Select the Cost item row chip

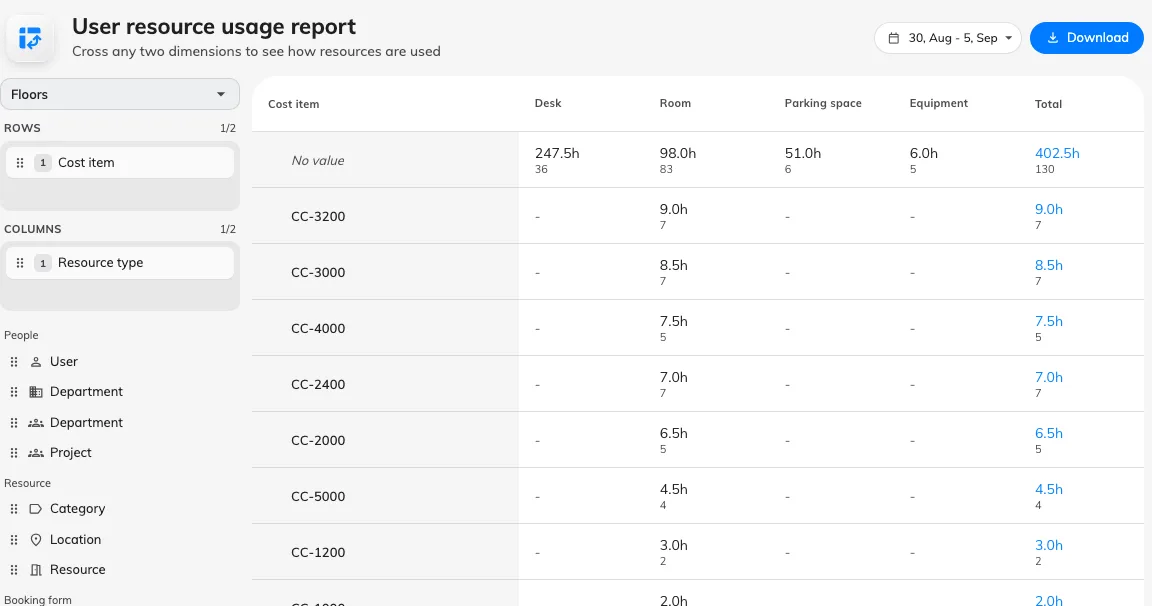pos(120,162)
